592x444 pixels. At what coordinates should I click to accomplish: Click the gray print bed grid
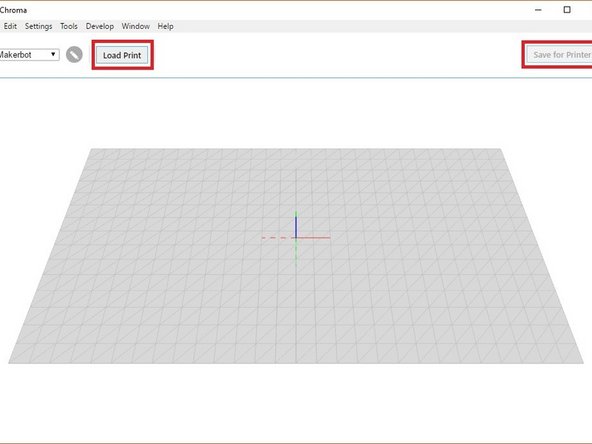296,256
